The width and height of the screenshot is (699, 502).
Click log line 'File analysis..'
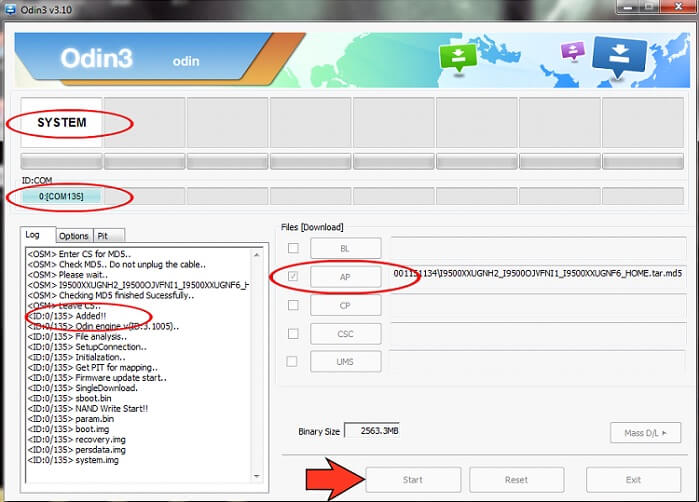coord(77,337)
